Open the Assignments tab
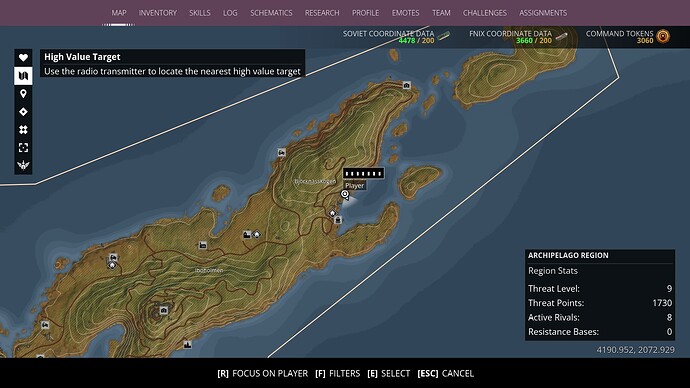The image size is (690, 388). tap(543, 13)
